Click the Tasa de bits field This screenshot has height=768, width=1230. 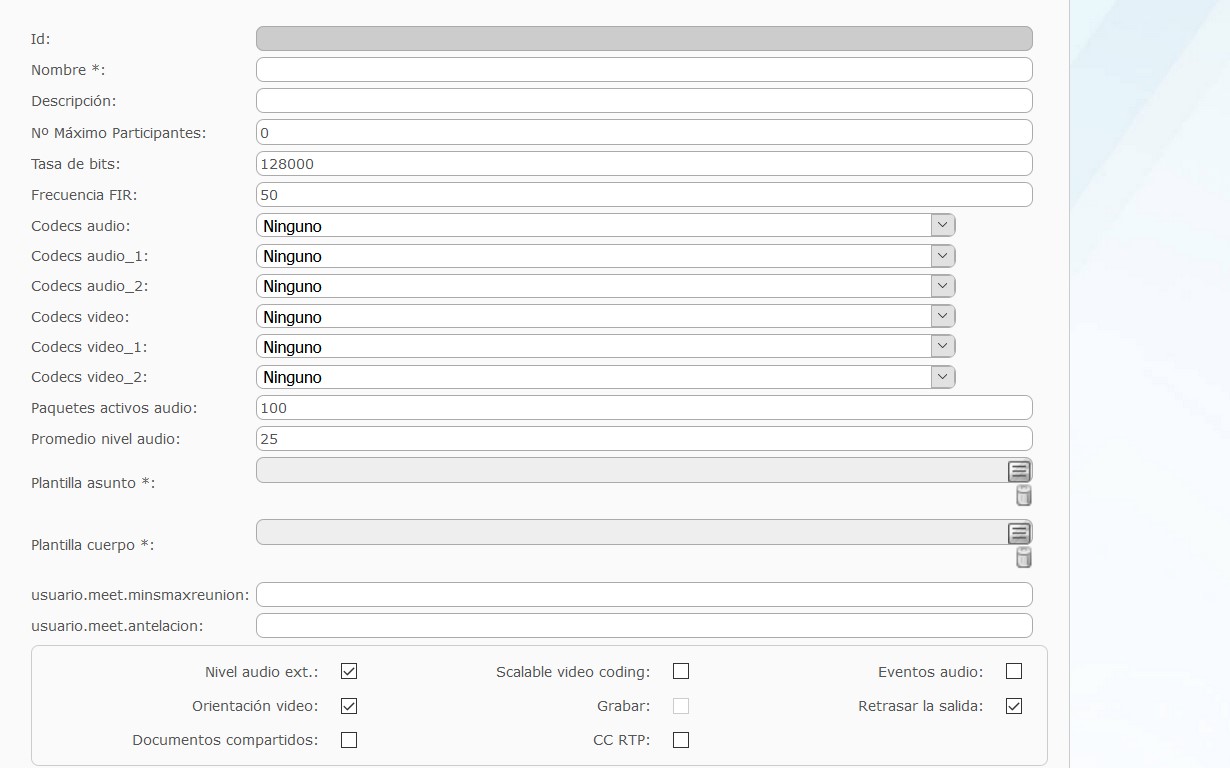tap(644, 163)
